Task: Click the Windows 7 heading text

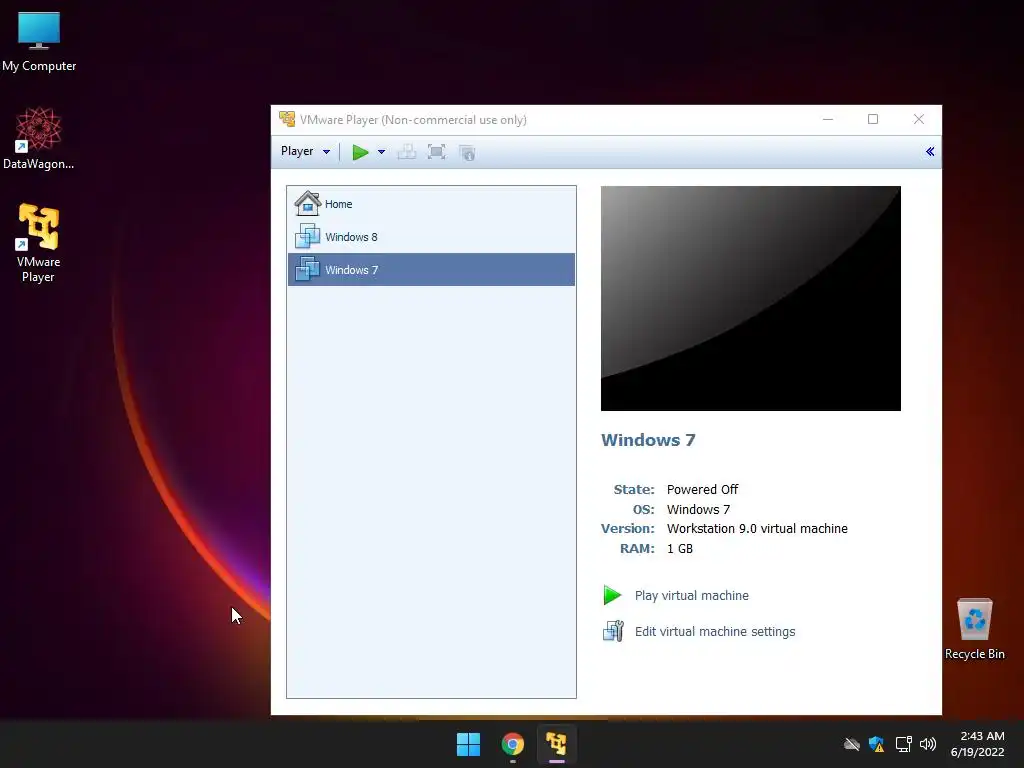Action: (648, 440)
